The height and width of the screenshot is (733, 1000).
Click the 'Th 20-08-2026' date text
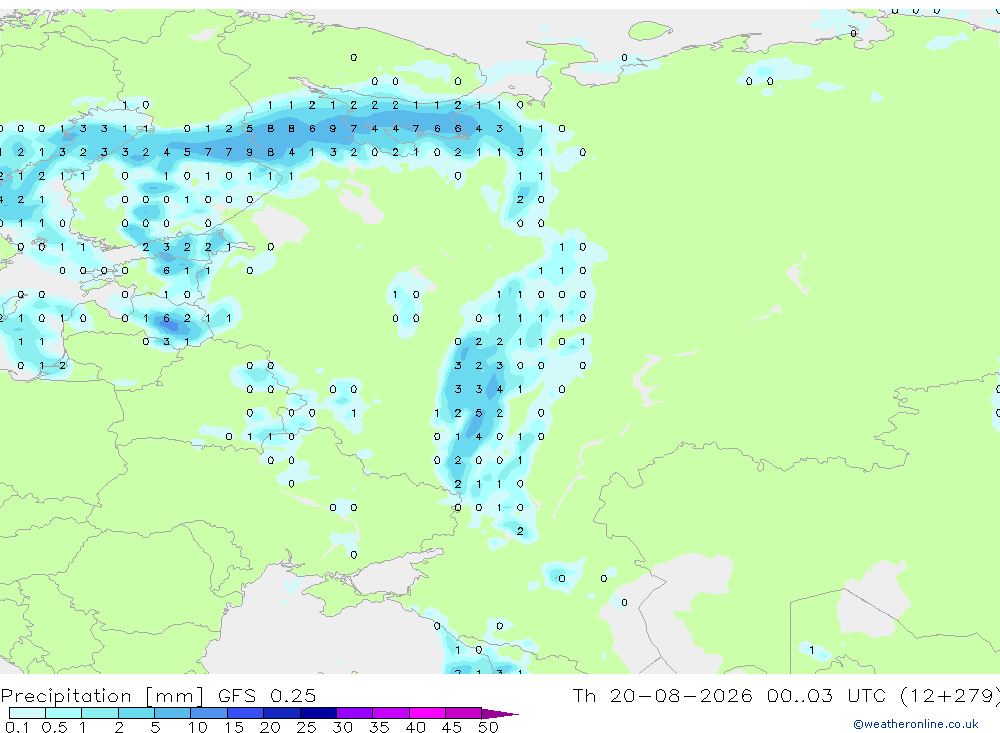[x=663, y=695]
